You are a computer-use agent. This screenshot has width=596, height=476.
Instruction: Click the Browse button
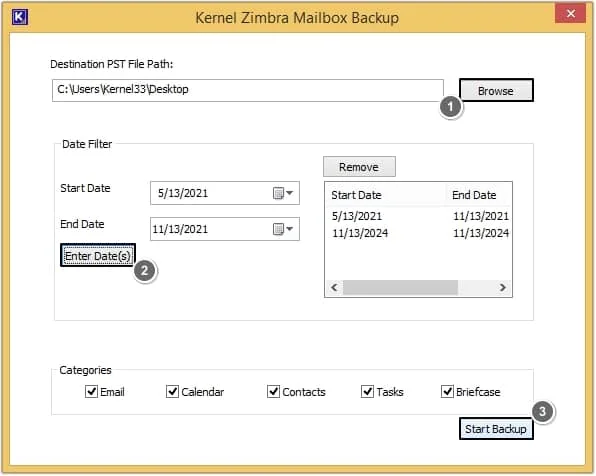point(496,91)
